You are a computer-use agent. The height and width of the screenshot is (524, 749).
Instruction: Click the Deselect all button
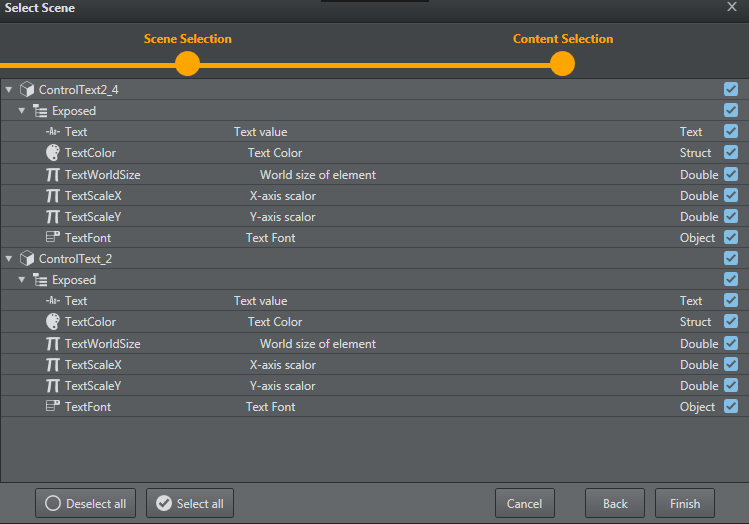[x=86, y=504]
